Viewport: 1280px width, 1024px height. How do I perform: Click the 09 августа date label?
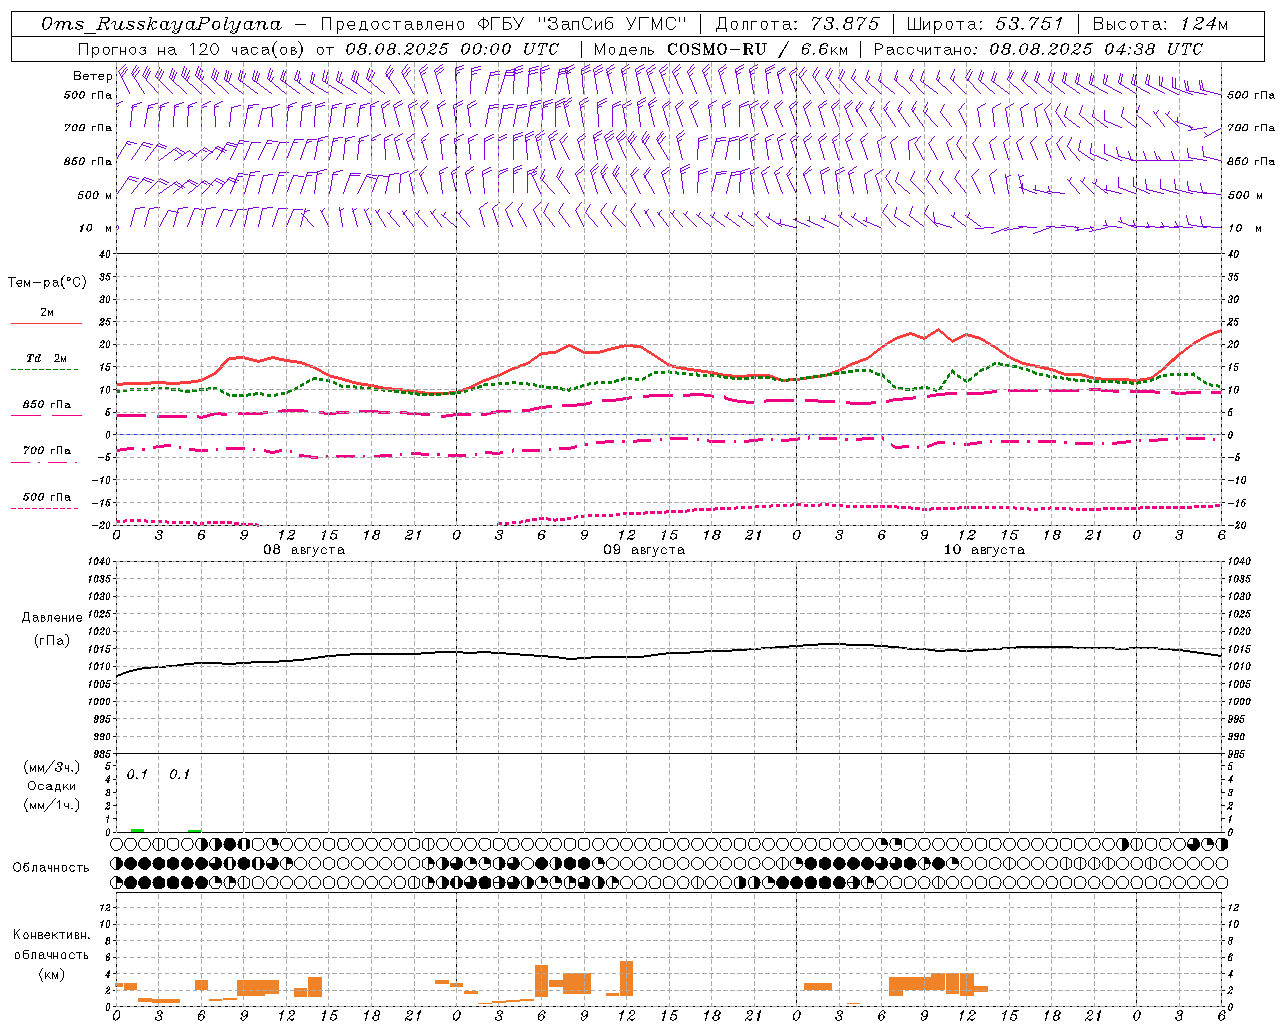coord(644,550)
